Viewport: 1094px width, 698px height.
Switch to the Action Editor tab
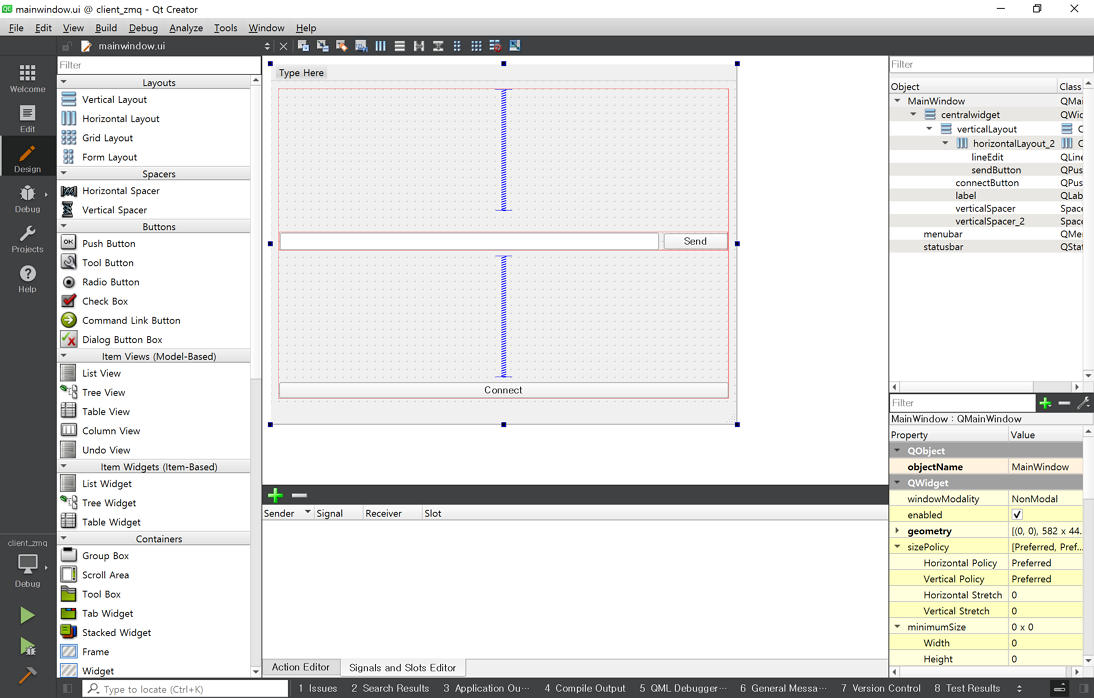300,667
